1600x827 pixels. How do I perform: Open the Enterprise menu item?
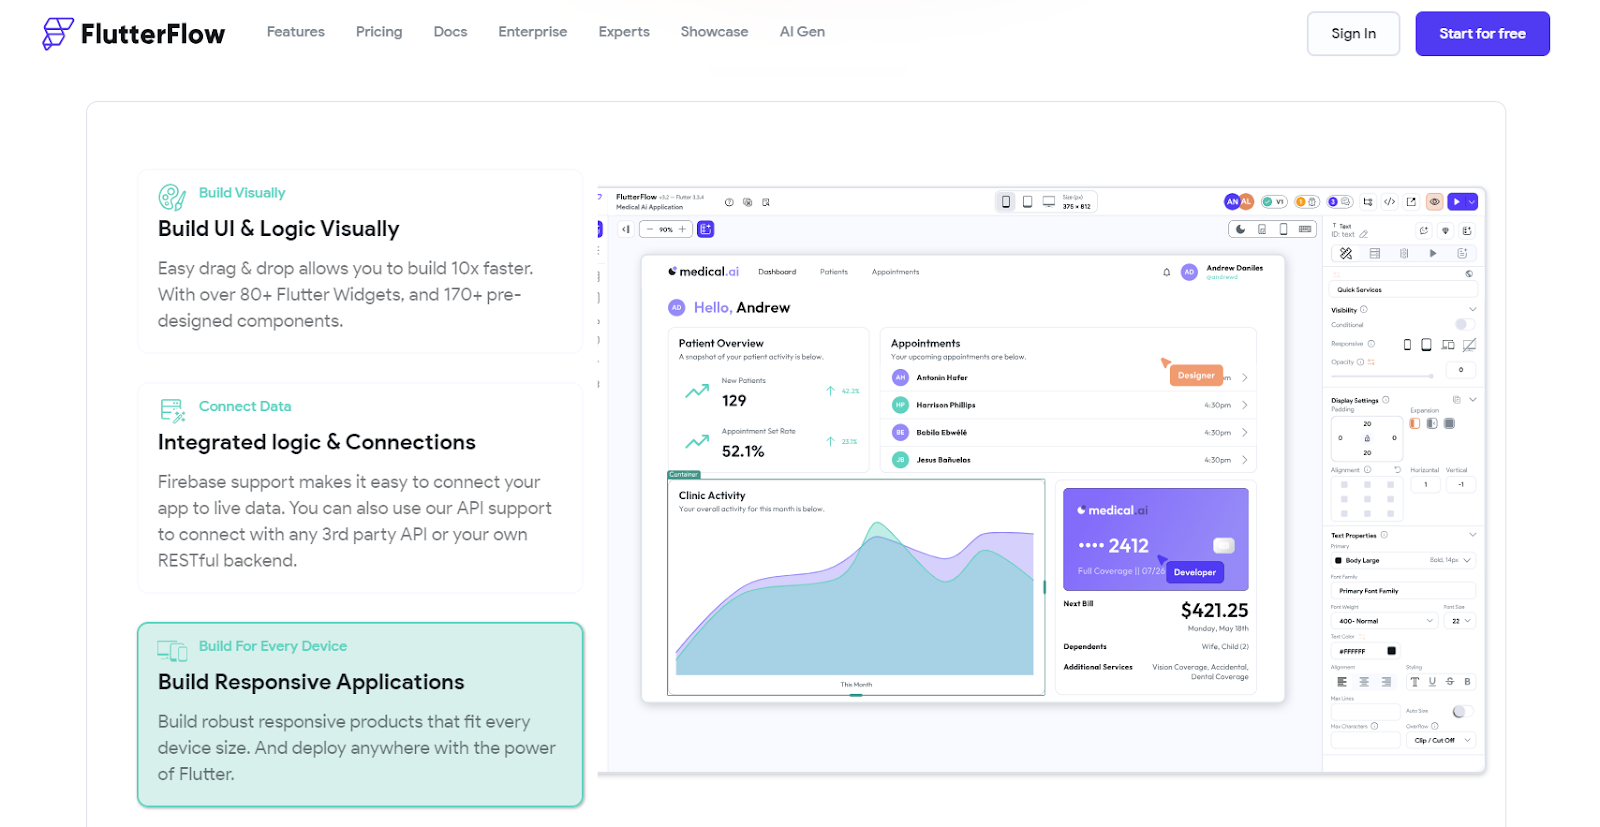tap(533, 32)
